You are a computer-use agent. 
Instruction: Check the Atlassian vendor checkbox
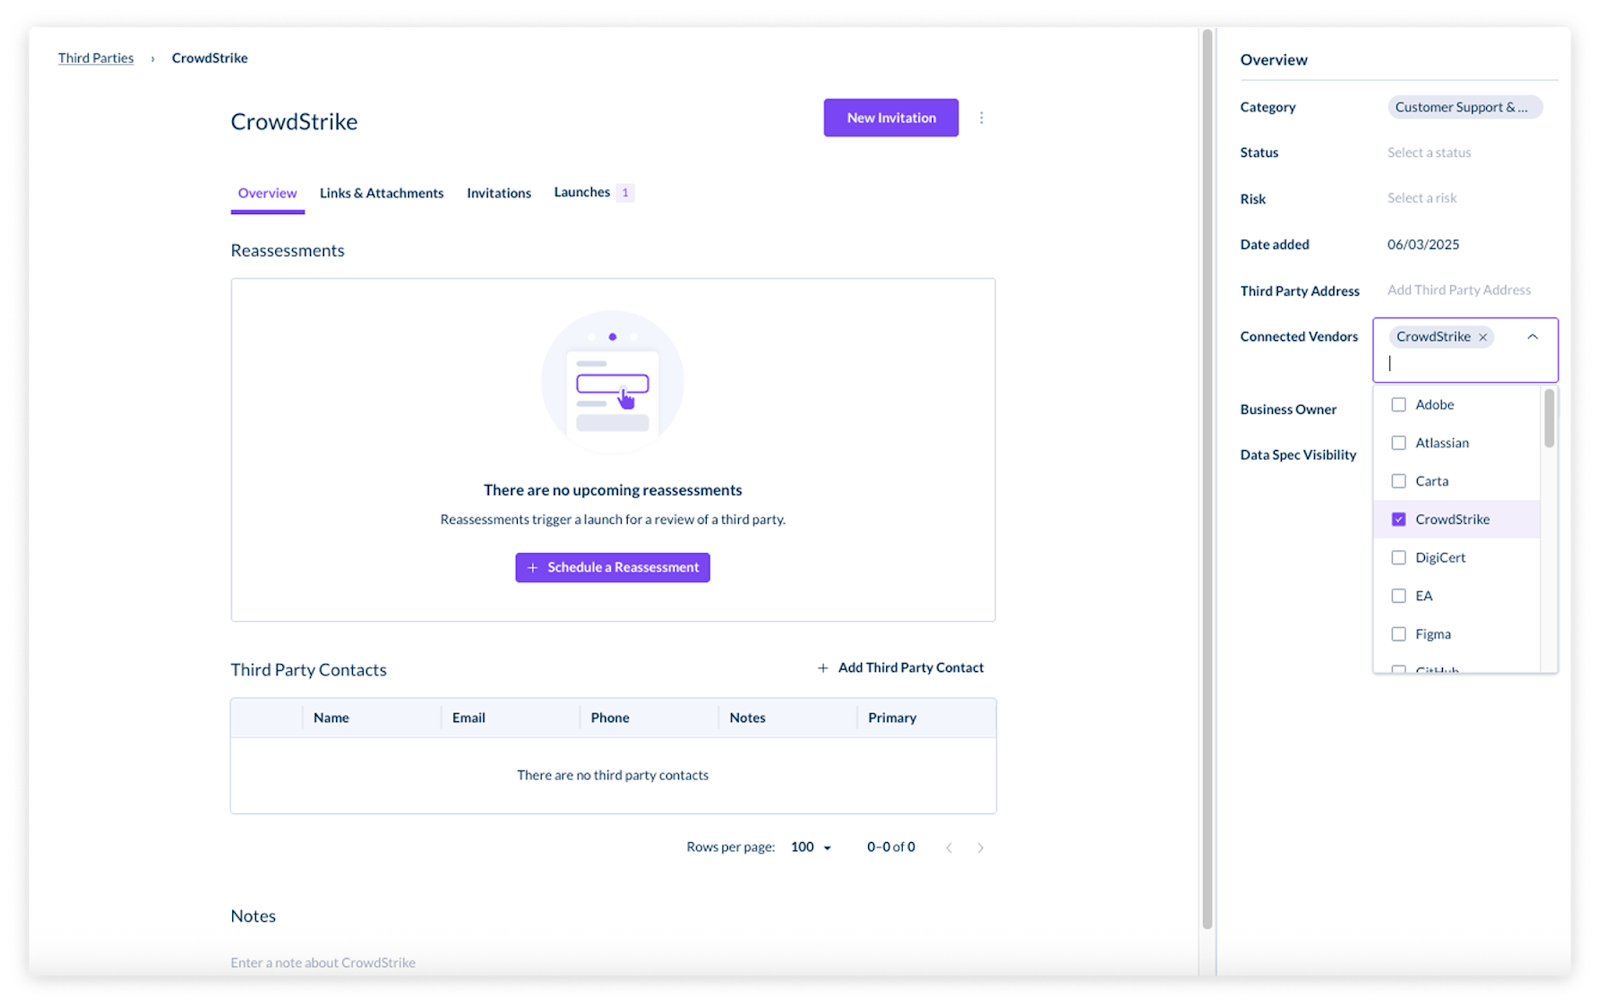tap(1398, 443)
